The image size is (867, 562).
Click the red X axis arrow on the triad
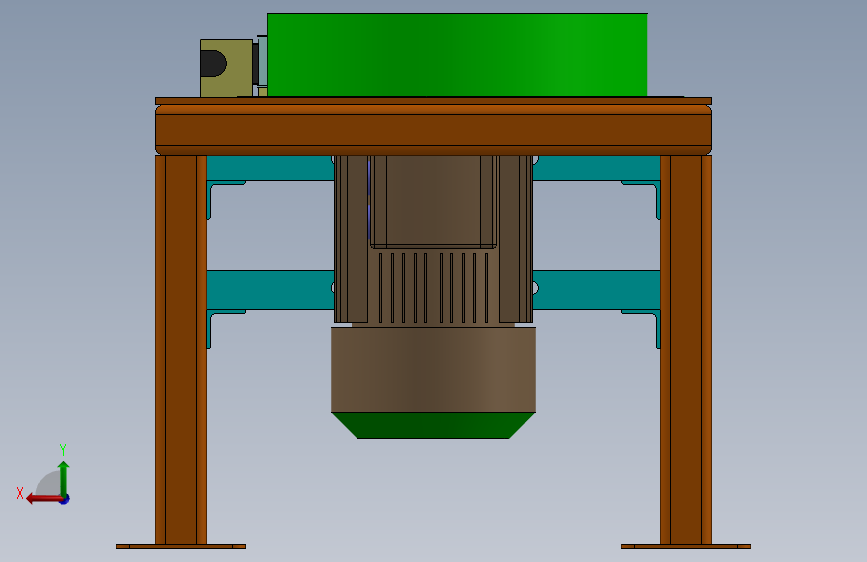click(x=44, y=499)
